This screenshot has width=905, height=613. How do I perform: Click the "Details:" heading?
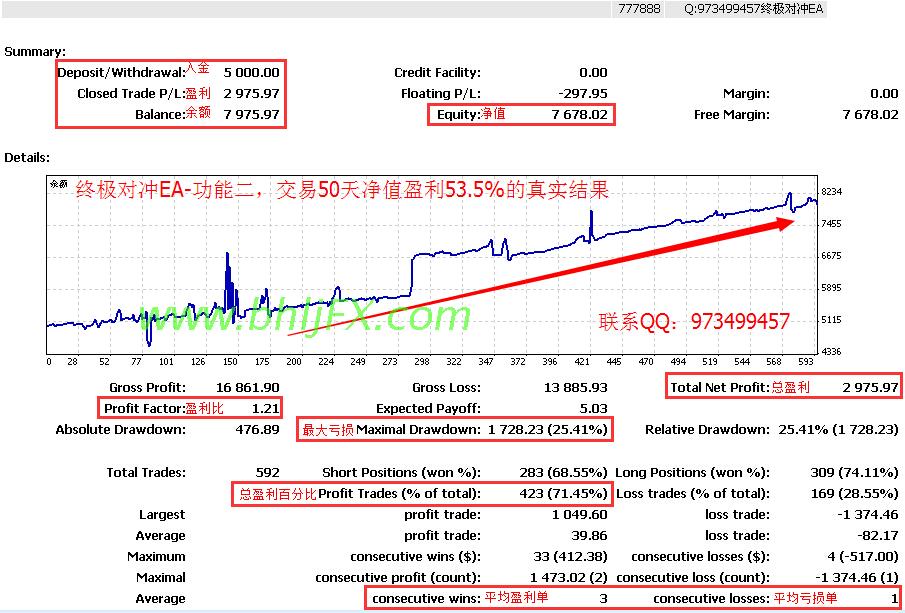[x=27, y=158]
